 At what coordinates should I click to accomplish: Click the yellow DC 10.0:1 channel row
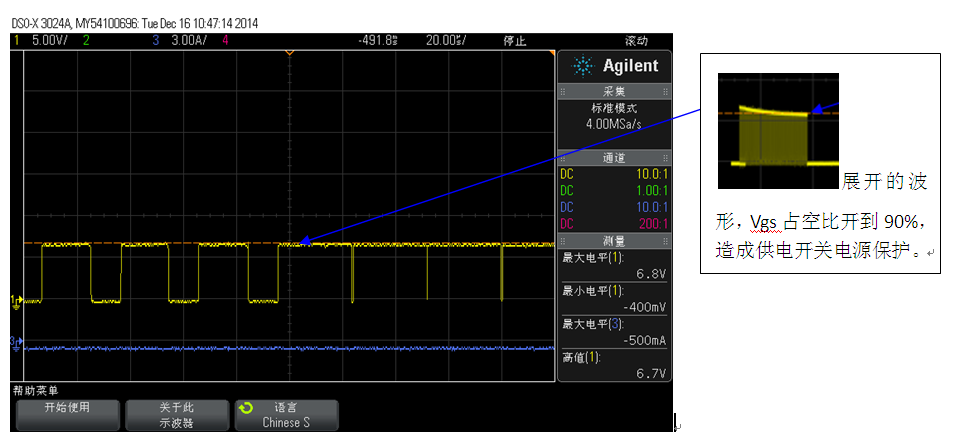pos(614,174)
